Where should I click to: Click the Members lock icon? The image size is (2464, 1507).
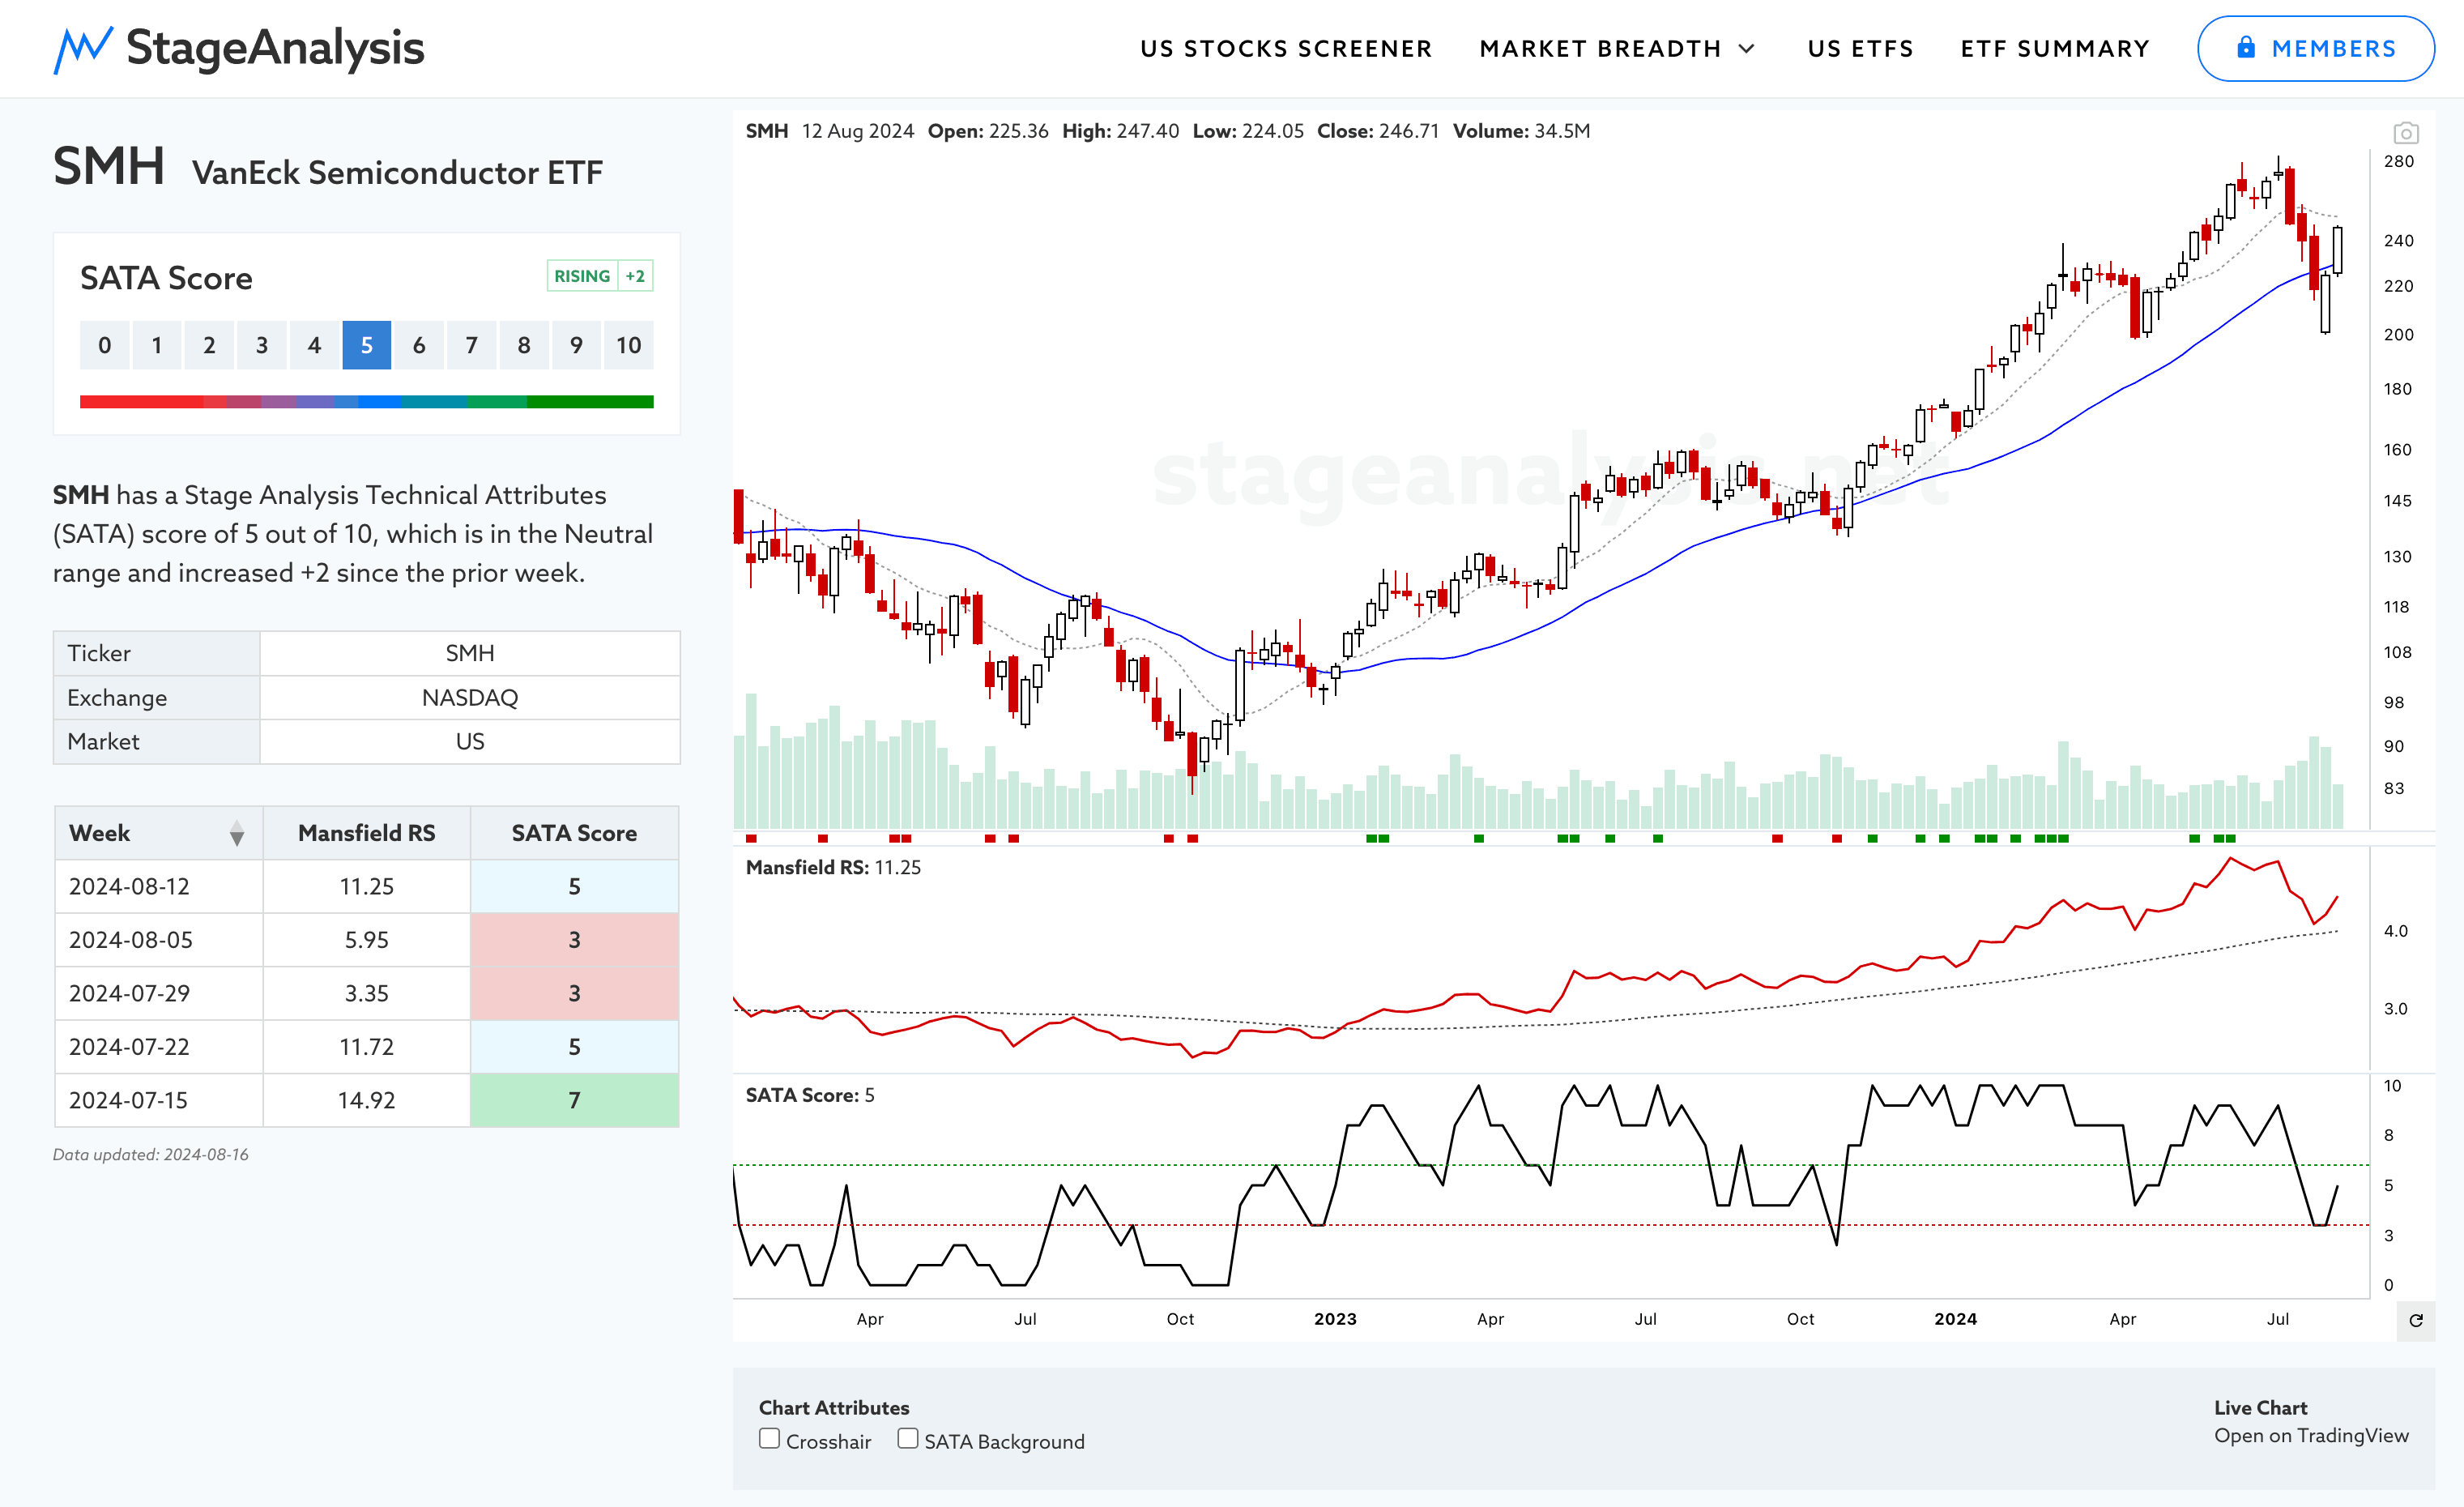click(2246, 48)
